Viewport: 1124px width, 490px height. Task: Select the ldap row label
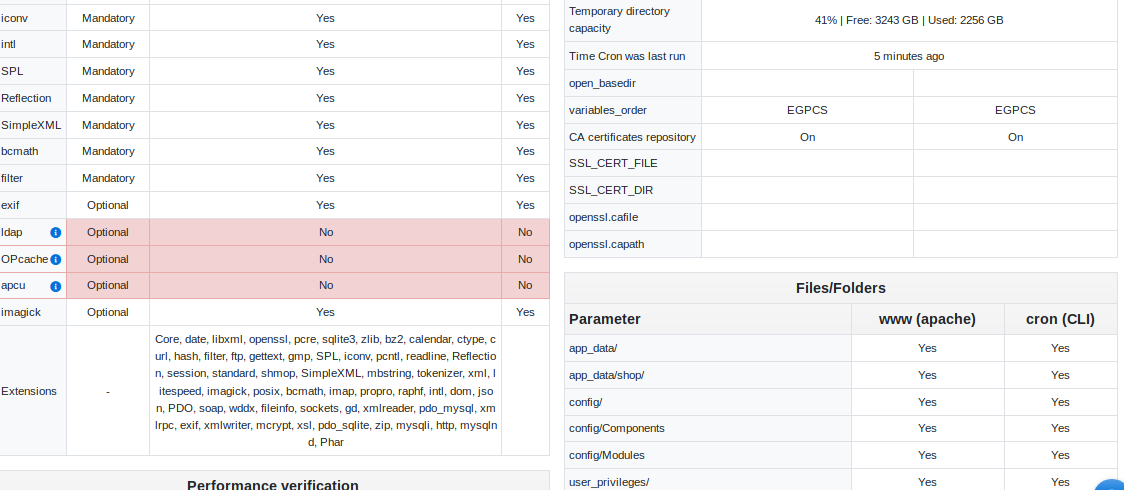(12, 232)
